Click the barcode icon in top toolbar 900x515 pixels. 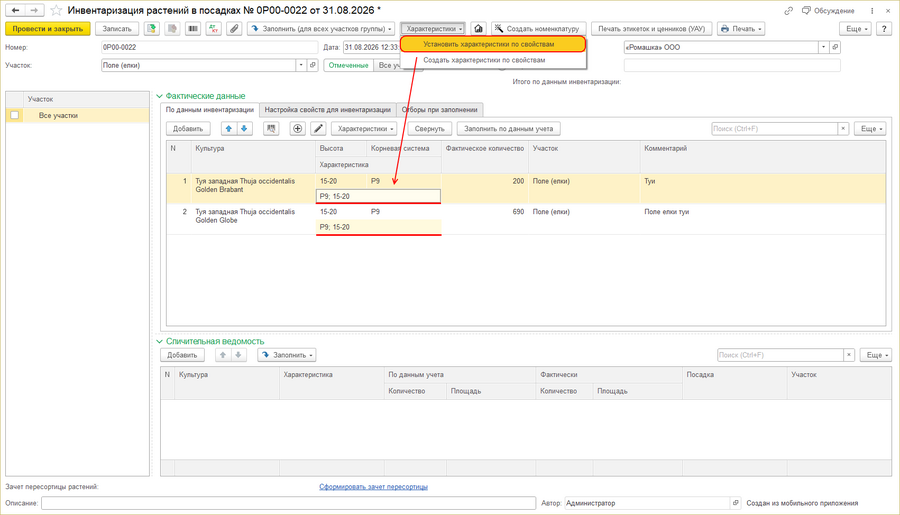[x=193, y=29]
